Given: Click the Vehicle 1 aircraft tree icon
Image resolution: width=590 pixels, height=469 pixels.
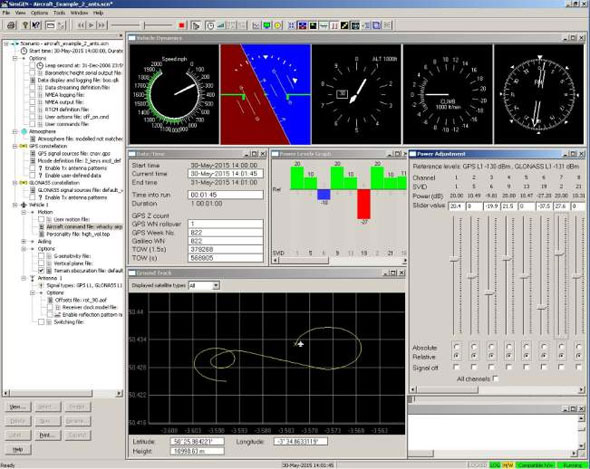Looking at the screenshot, I should (x=23, y=205).
